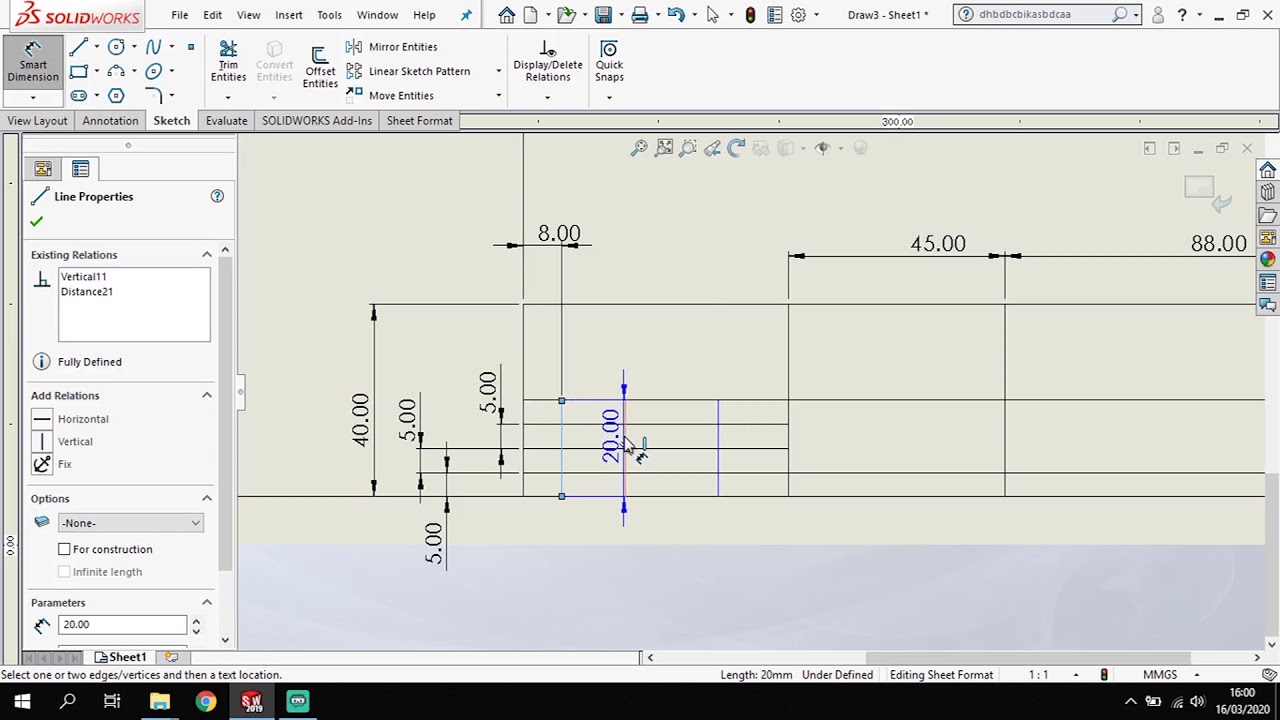Select the Ellipse sketch tool

point(153,71)
